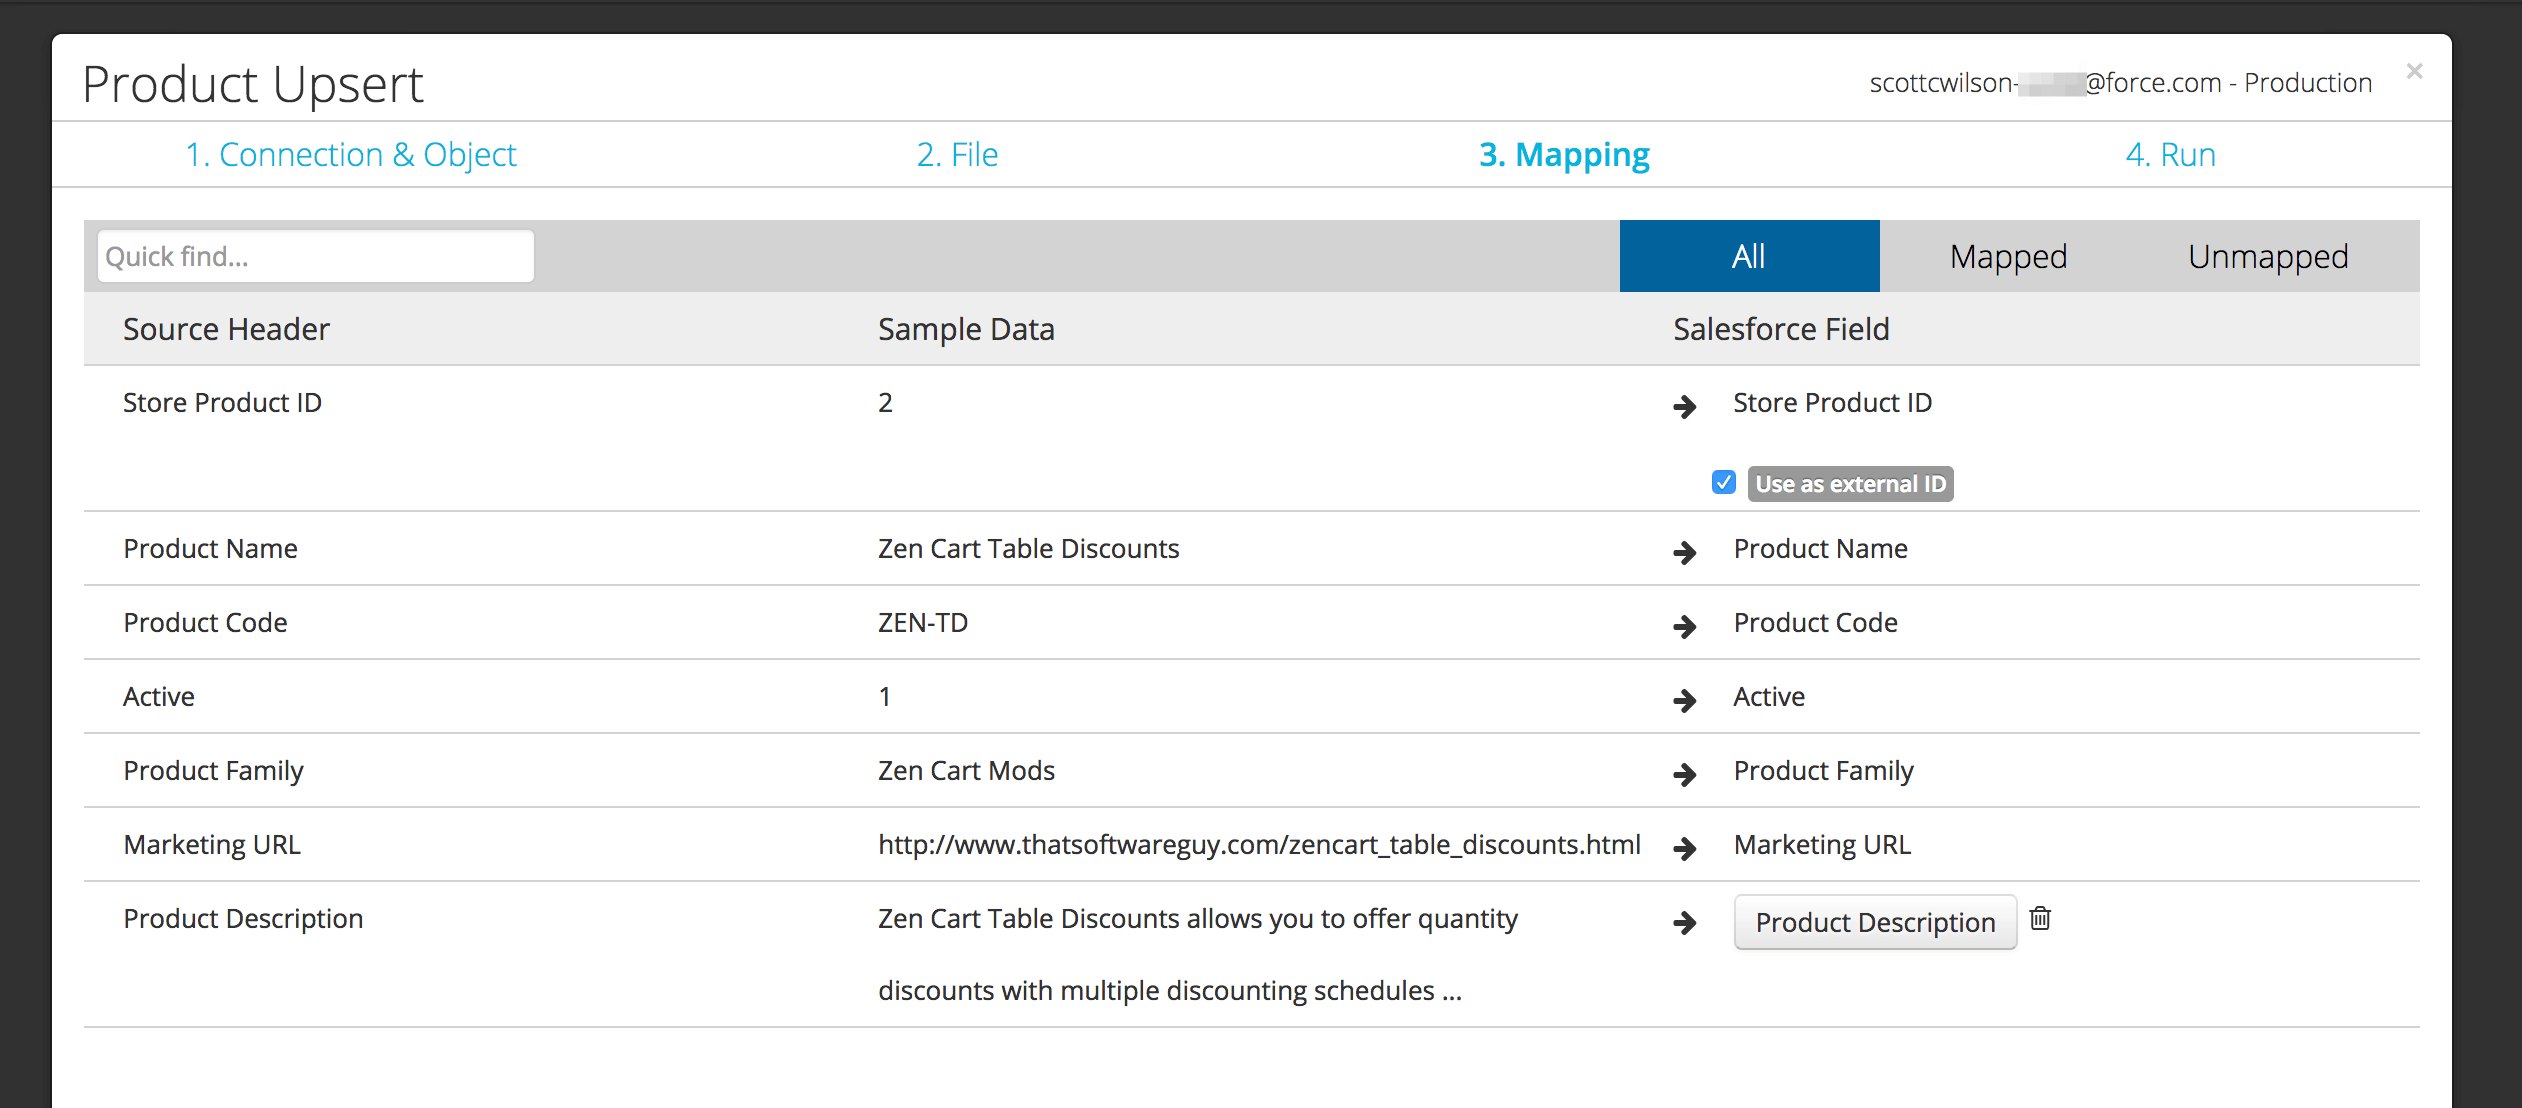Viewport: 2522px width, 1108px height.
Task: Click sample data ZEN-TD
Action: coord(922,622)
